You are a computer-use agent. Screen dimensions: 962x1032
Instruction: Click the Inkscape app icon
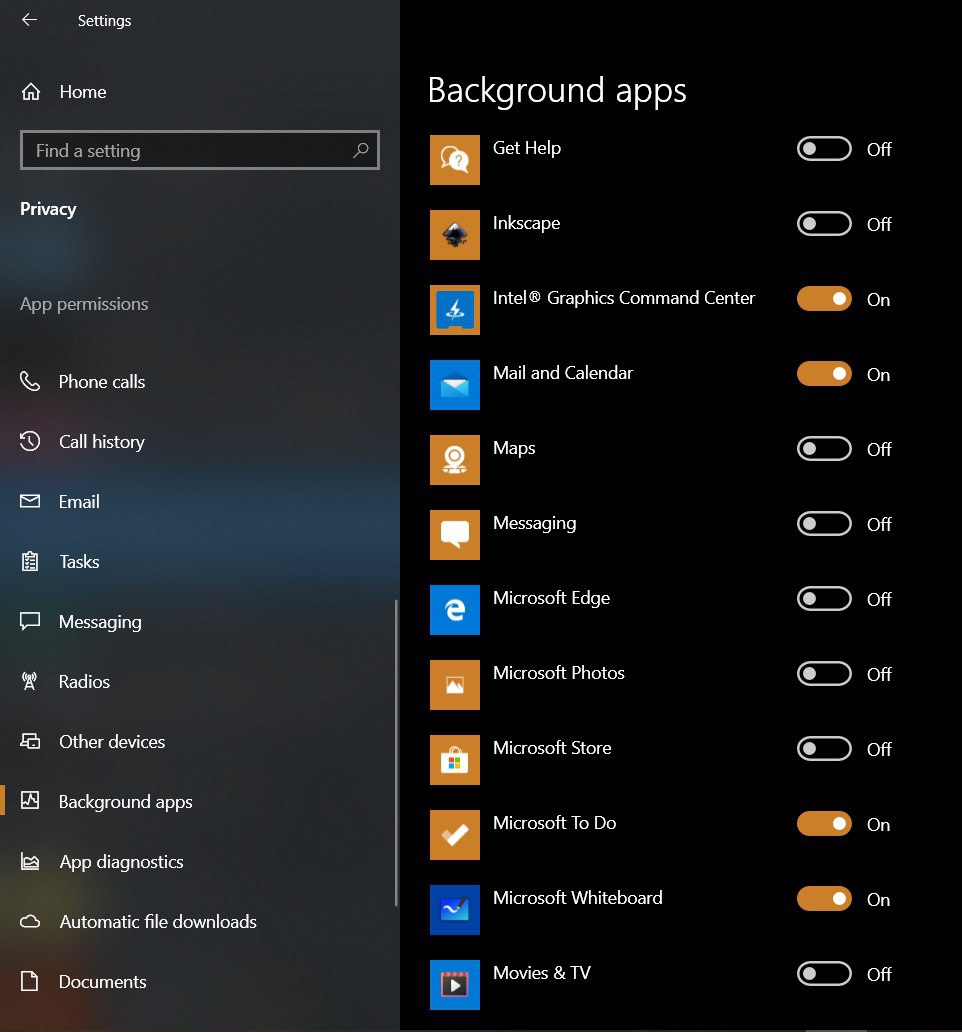click(455, 235)
